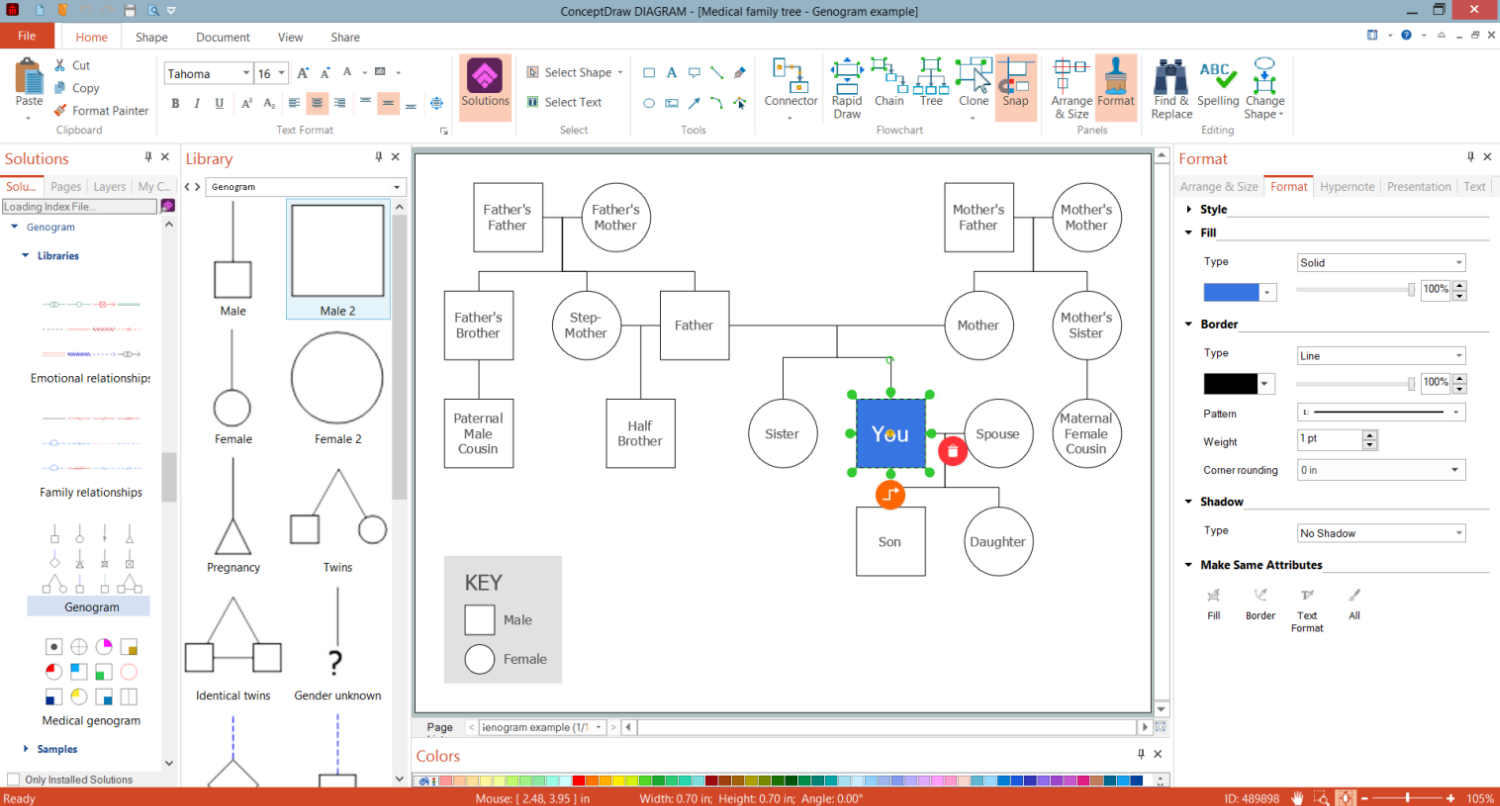The width and height of the screenshot is (1500, 806).
Task: Apply center text alignment
Action: coord(318,103)
